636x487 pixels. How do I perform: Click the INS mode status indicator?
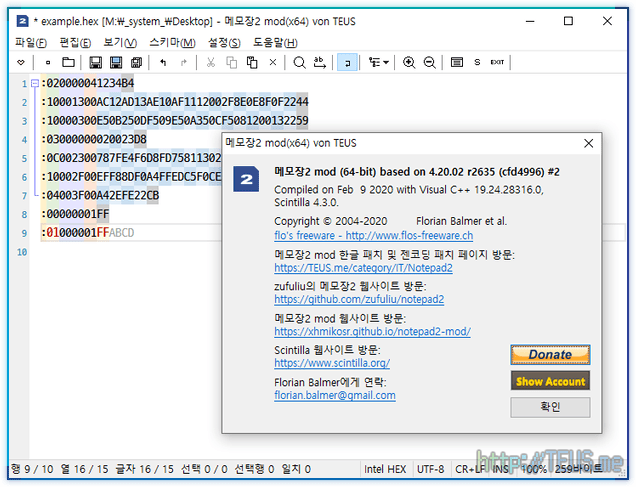point(501,470)
